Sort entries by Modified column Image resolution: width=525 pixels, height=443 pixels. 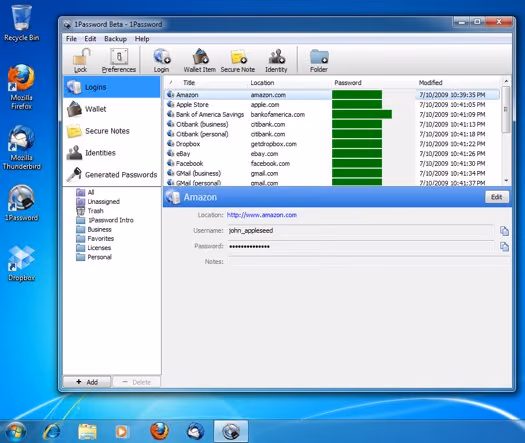pos(431,83)
